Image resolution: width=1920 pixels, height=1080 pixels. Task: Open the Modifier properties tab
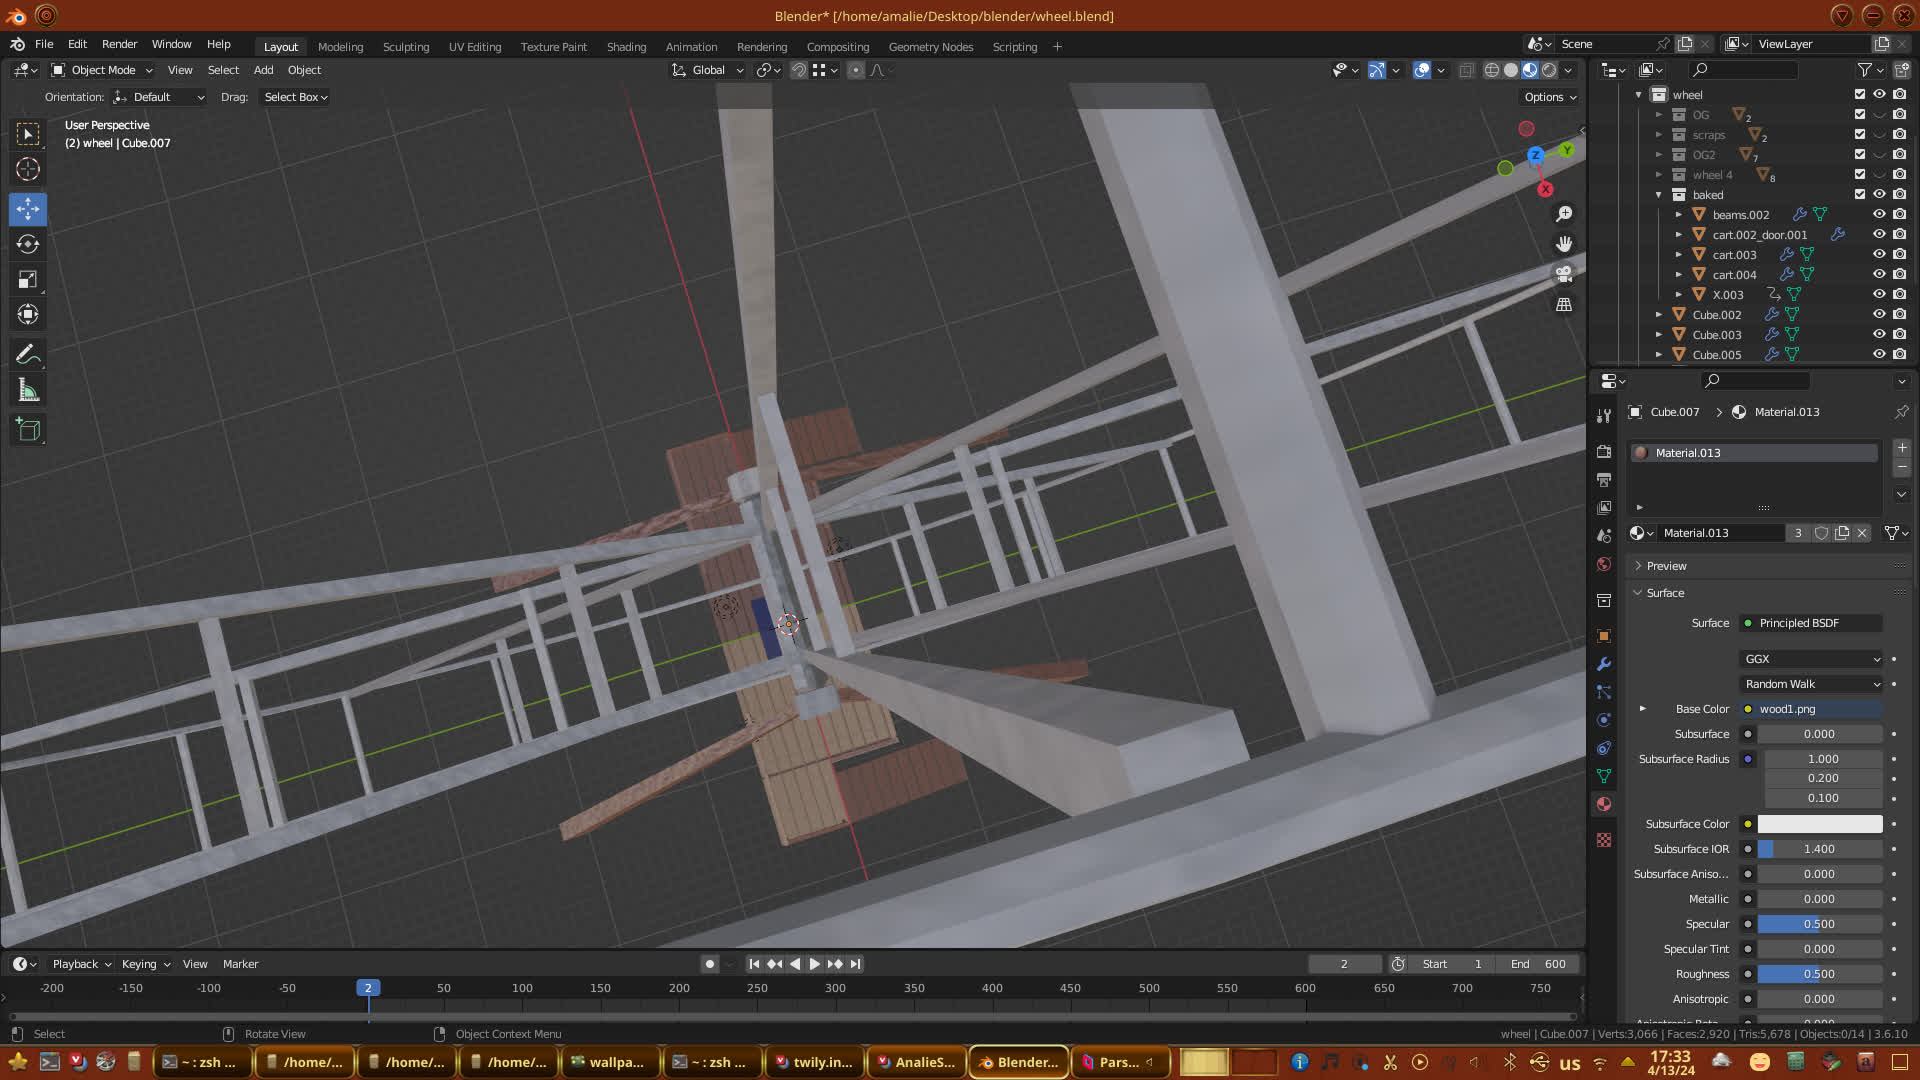click(1604, 664)
